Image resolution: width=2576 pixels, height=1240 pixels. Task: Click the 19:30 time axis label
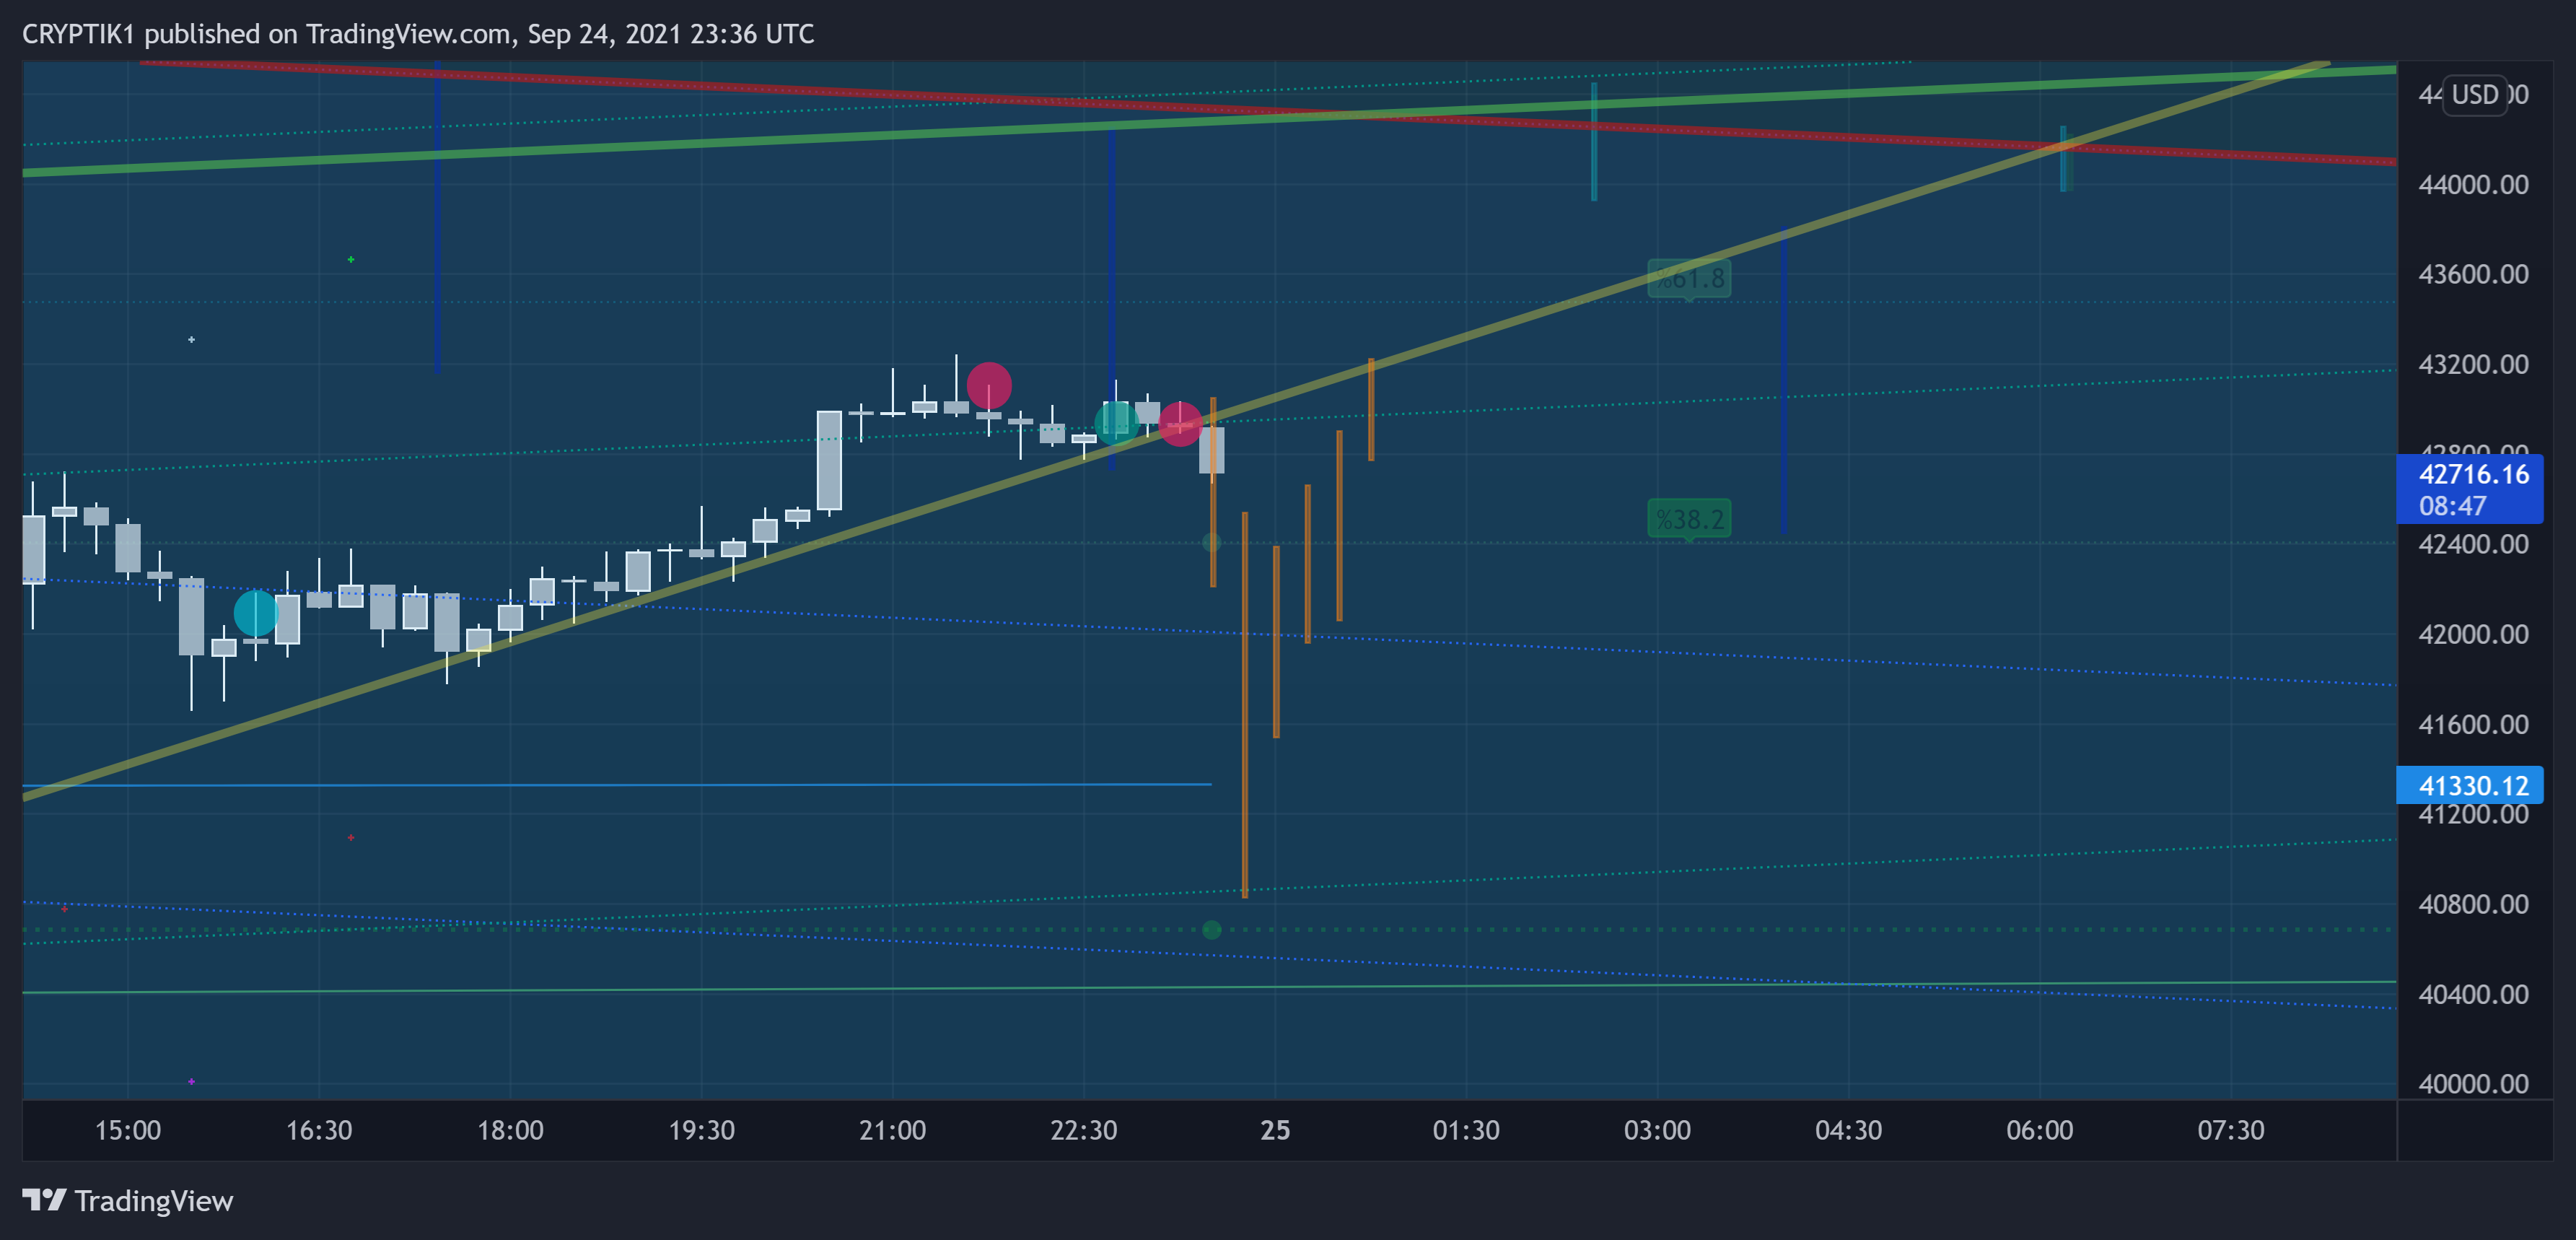(x=701, y=1130)
